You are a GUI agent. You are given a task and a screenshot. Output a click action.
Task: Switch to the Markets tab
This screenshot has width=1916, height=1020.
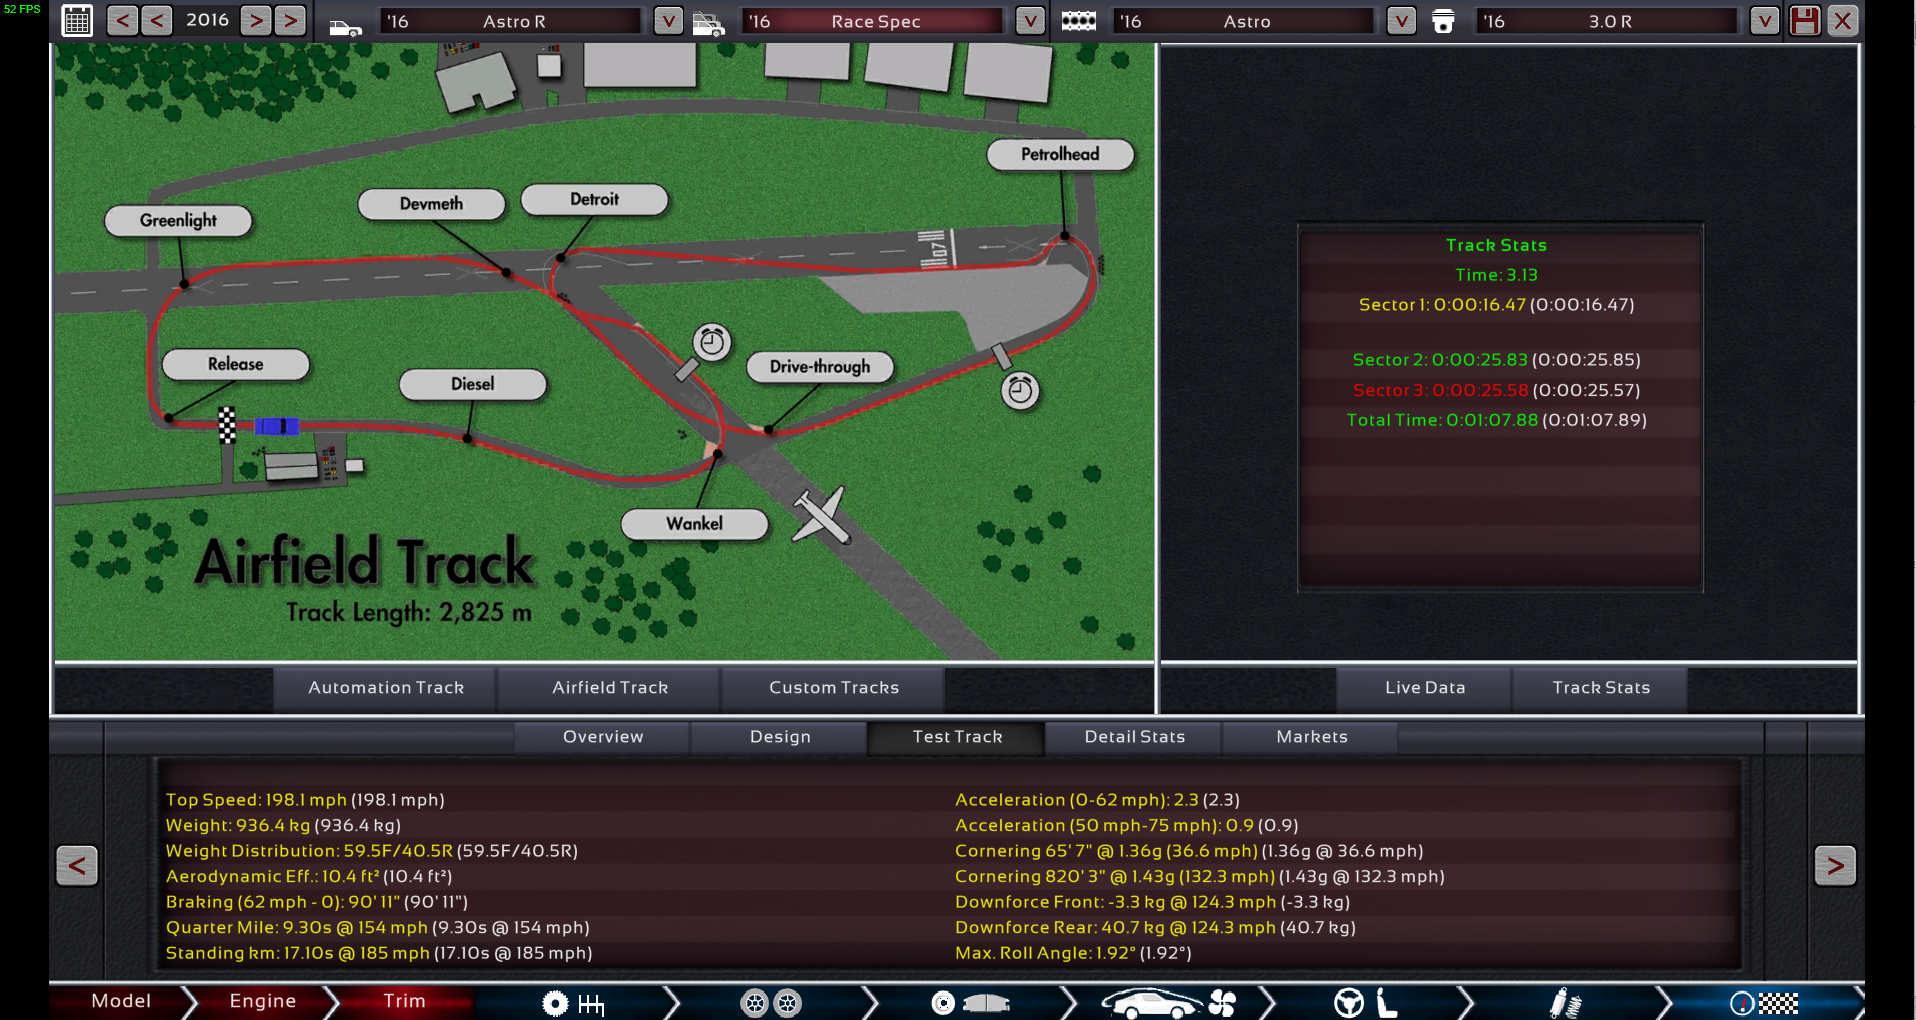tap(1311, 737)
